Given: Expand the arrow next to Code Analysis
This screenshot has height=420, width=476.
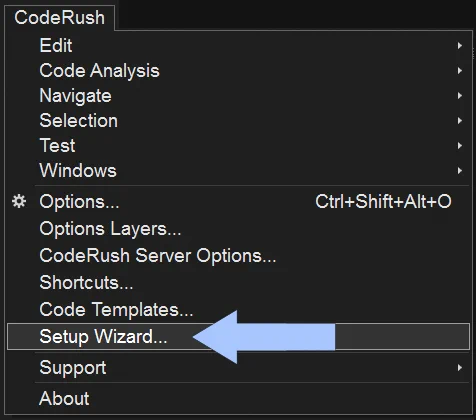Looking at the screenshot, I should [x=460, y=71].
